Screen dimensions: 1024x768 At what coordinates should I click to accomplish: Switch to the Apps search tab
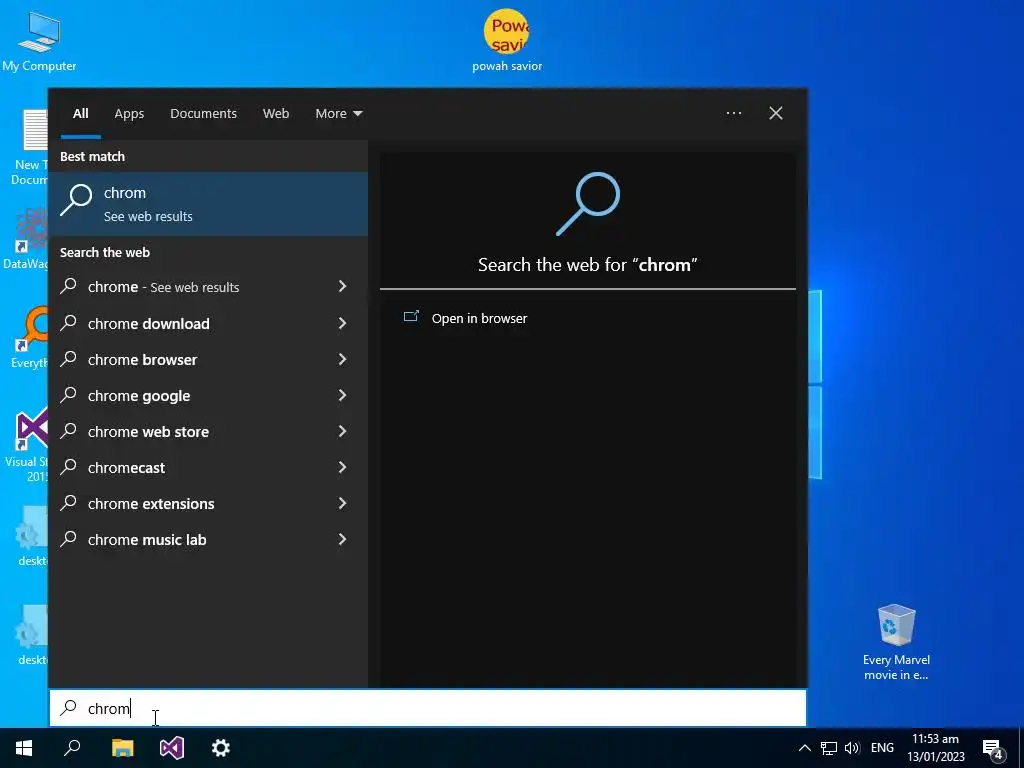(129, 114)
